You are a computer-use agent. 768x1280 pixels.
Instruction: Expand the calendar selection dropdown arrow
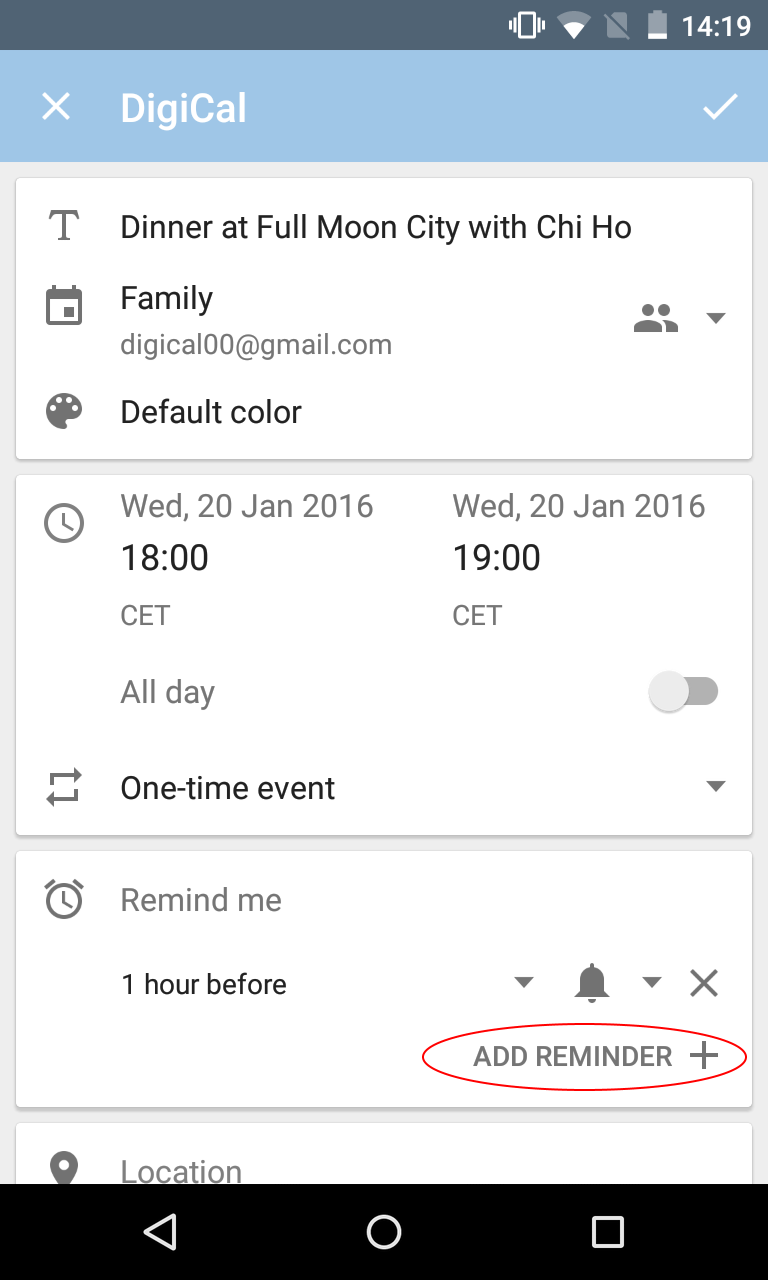[715, 318]
